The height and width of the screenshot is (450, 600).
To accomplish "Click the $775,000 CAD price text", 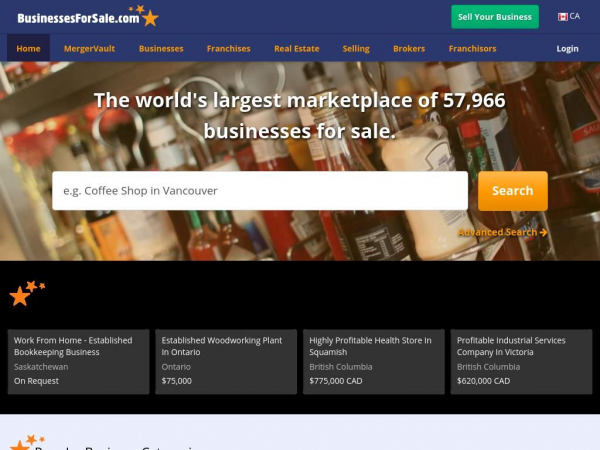I will [x=336, y=381].
